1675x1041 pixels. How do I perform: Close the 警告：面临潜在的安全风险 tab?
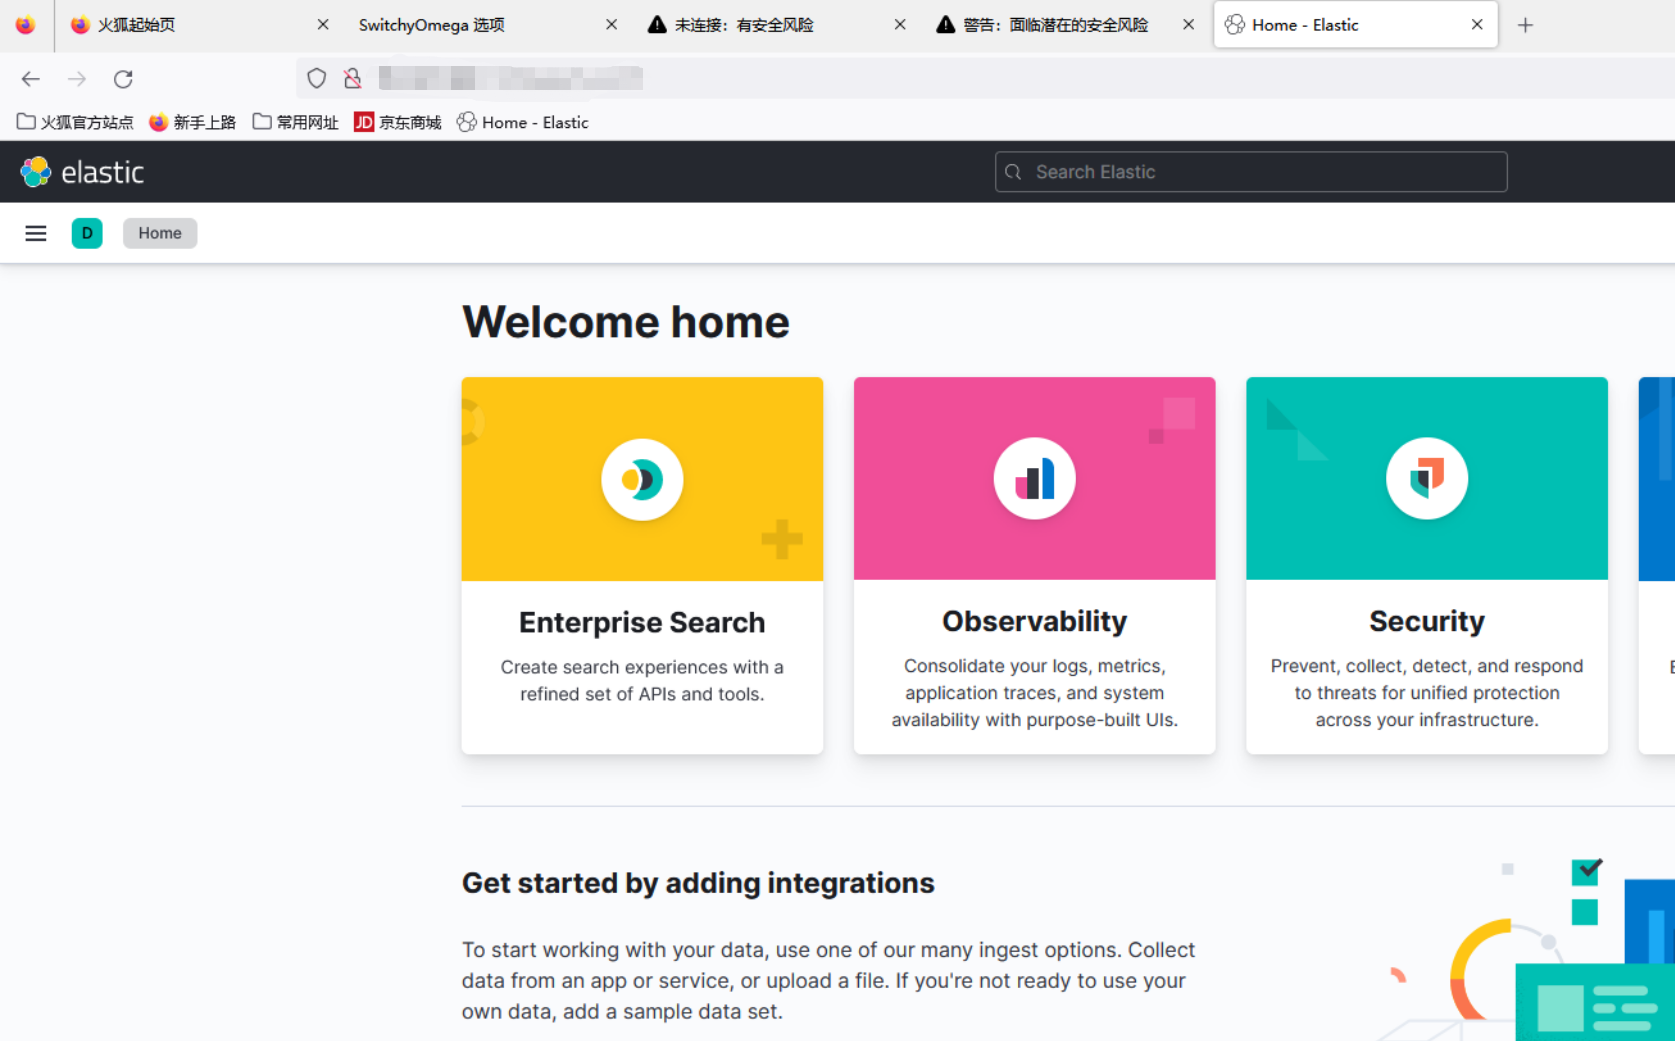(1188, 25)
